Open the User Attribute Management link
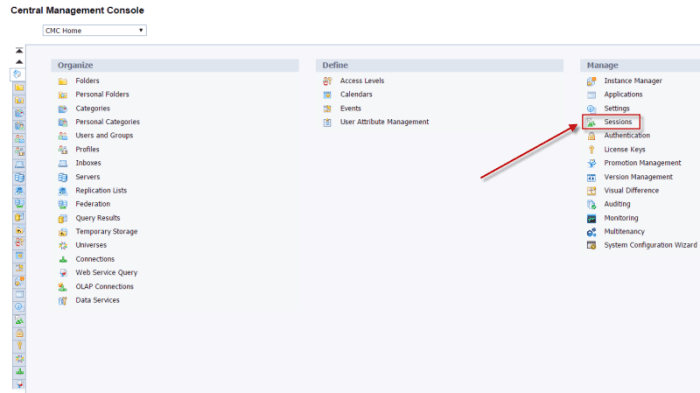The width and height of the screenshot is (700, 393). 384,122
